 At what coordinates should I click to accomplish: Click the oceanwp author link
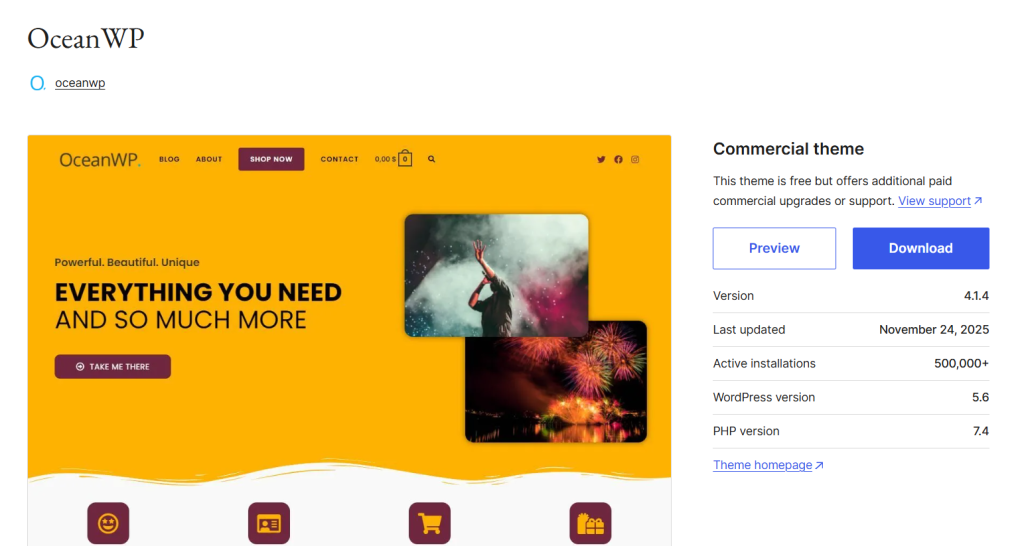[80, 83]
